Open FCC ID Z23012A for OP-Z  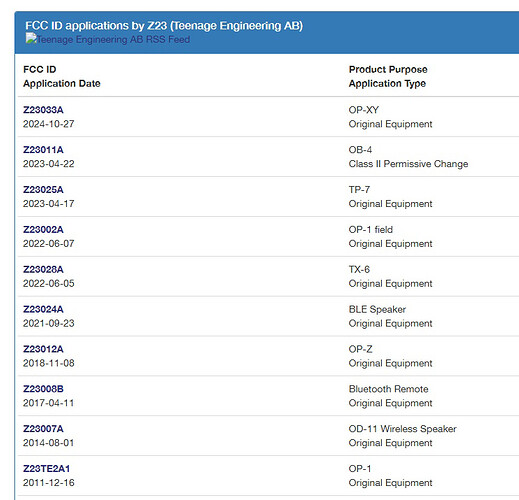43,349
